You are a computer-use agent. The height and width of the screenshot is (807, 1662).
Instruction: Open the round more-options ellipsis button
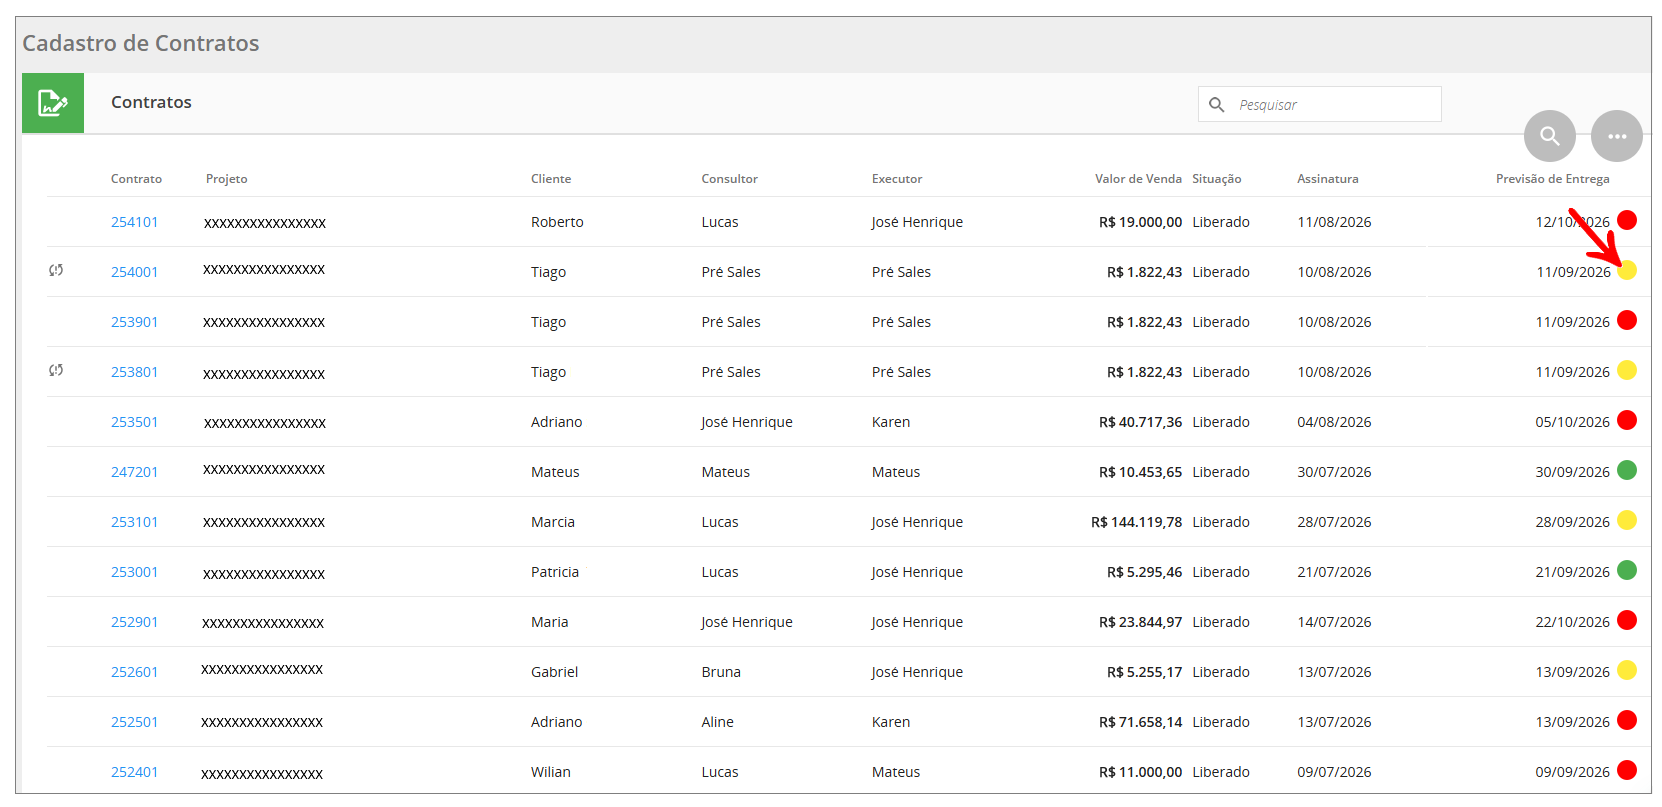pyautogui.click(x=1617, y=136)
